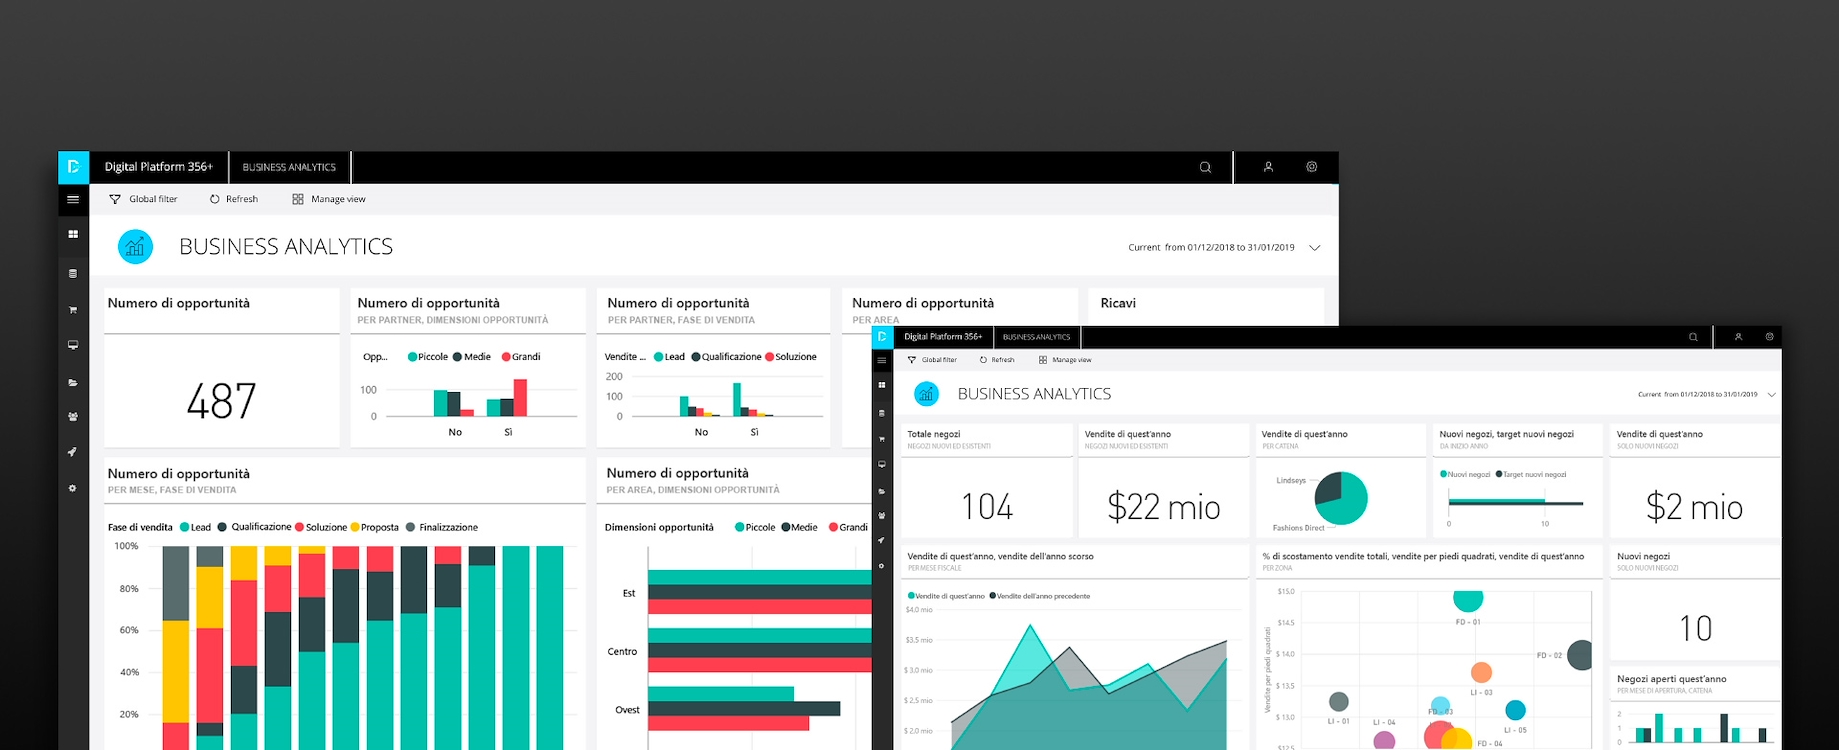Screen dimensions: 1839x750
Task: Click the monitor sidebar icon in the small window
Action: click(x=882, y=465)
